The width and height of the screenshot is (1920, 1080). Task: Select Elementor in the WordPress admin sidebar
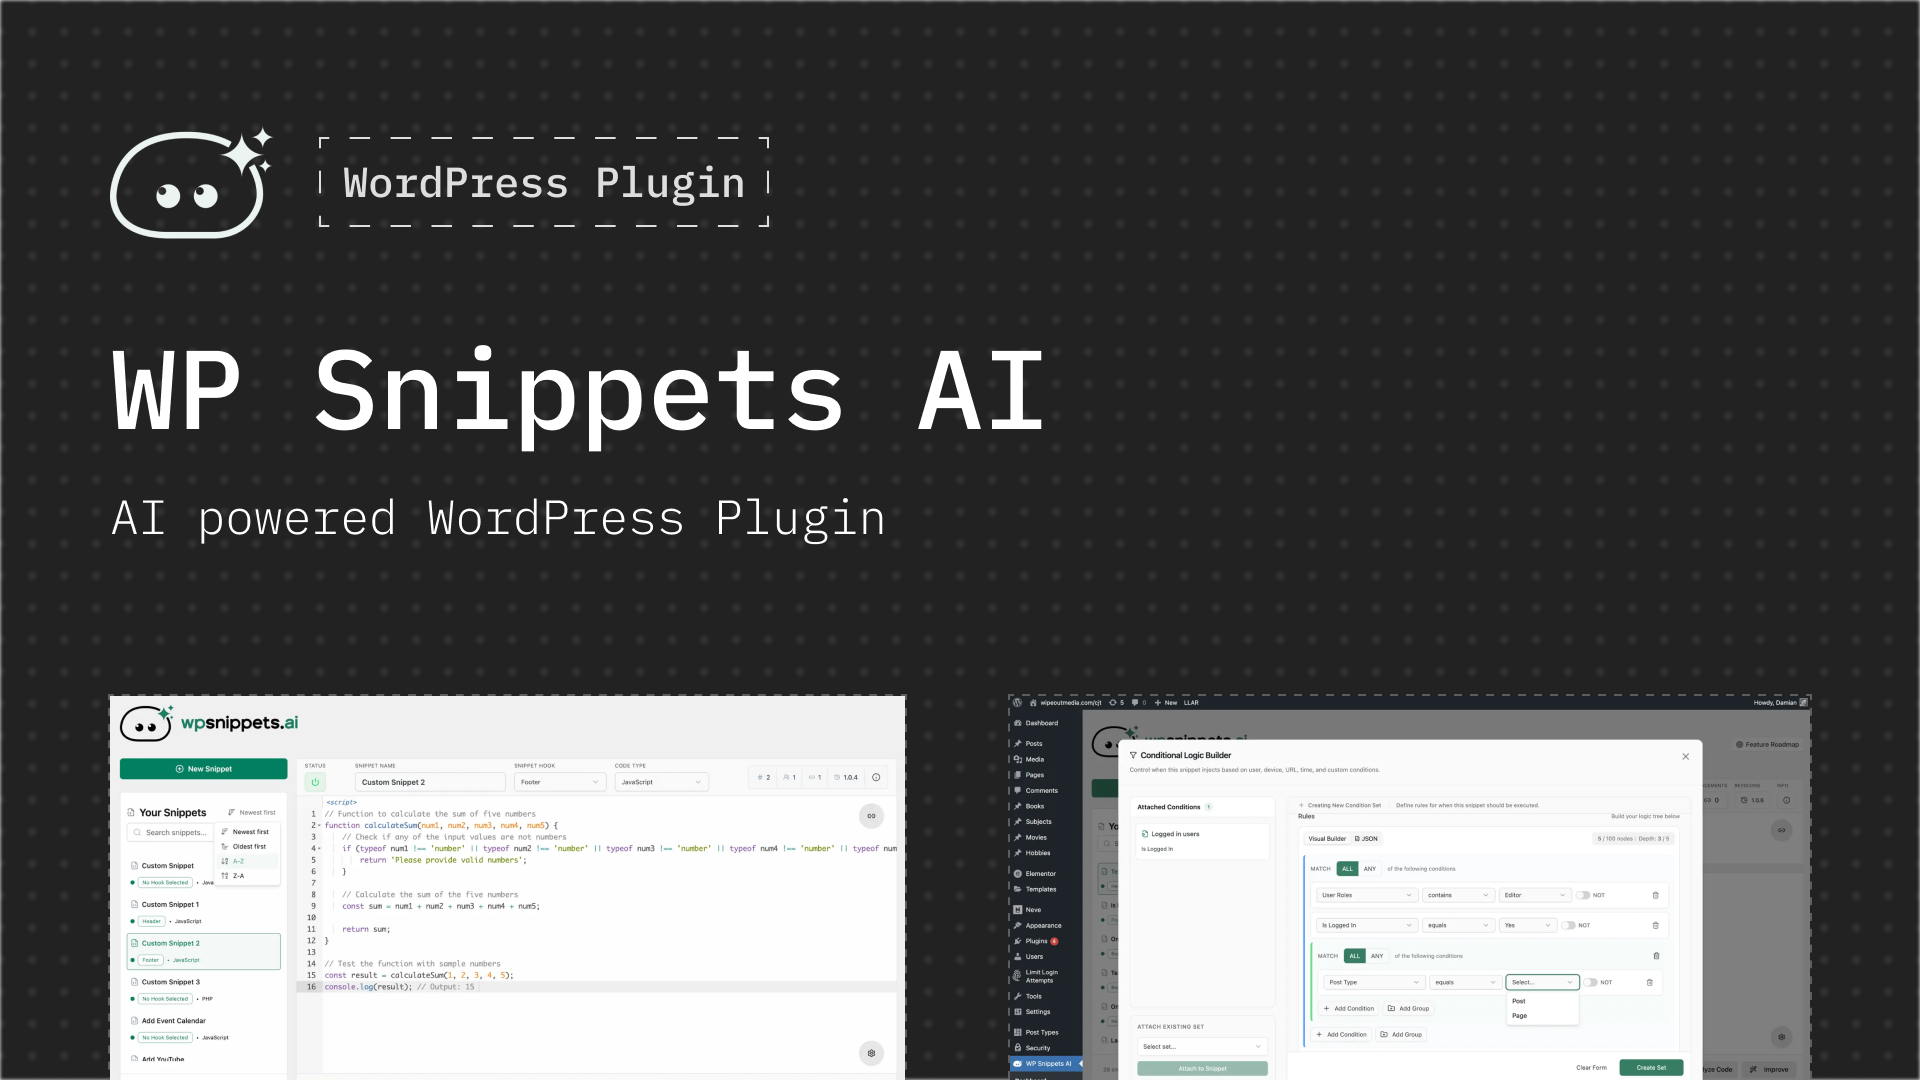[1040, 874]
